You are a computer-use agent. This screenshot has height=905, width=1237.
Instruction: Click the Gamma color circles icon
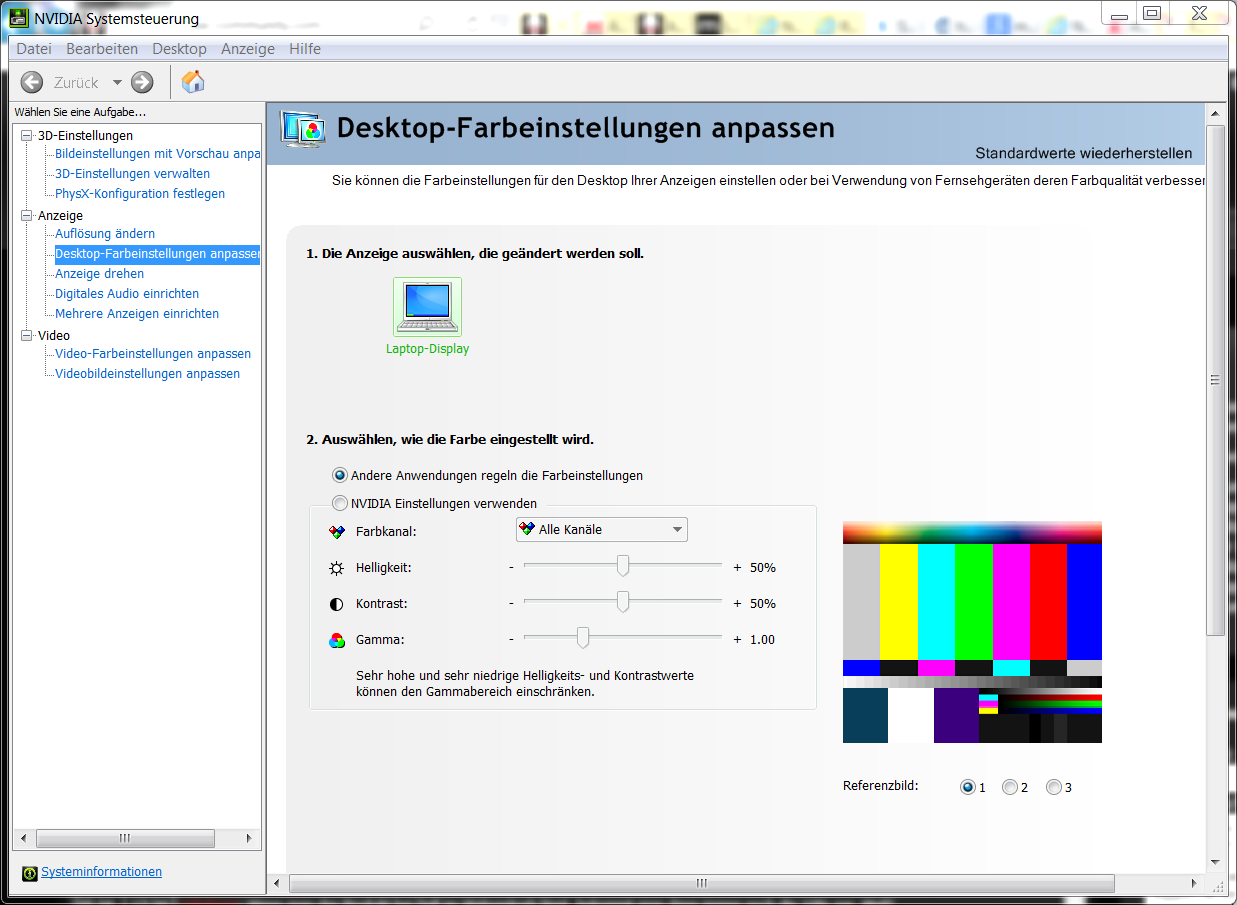point(336,640)
